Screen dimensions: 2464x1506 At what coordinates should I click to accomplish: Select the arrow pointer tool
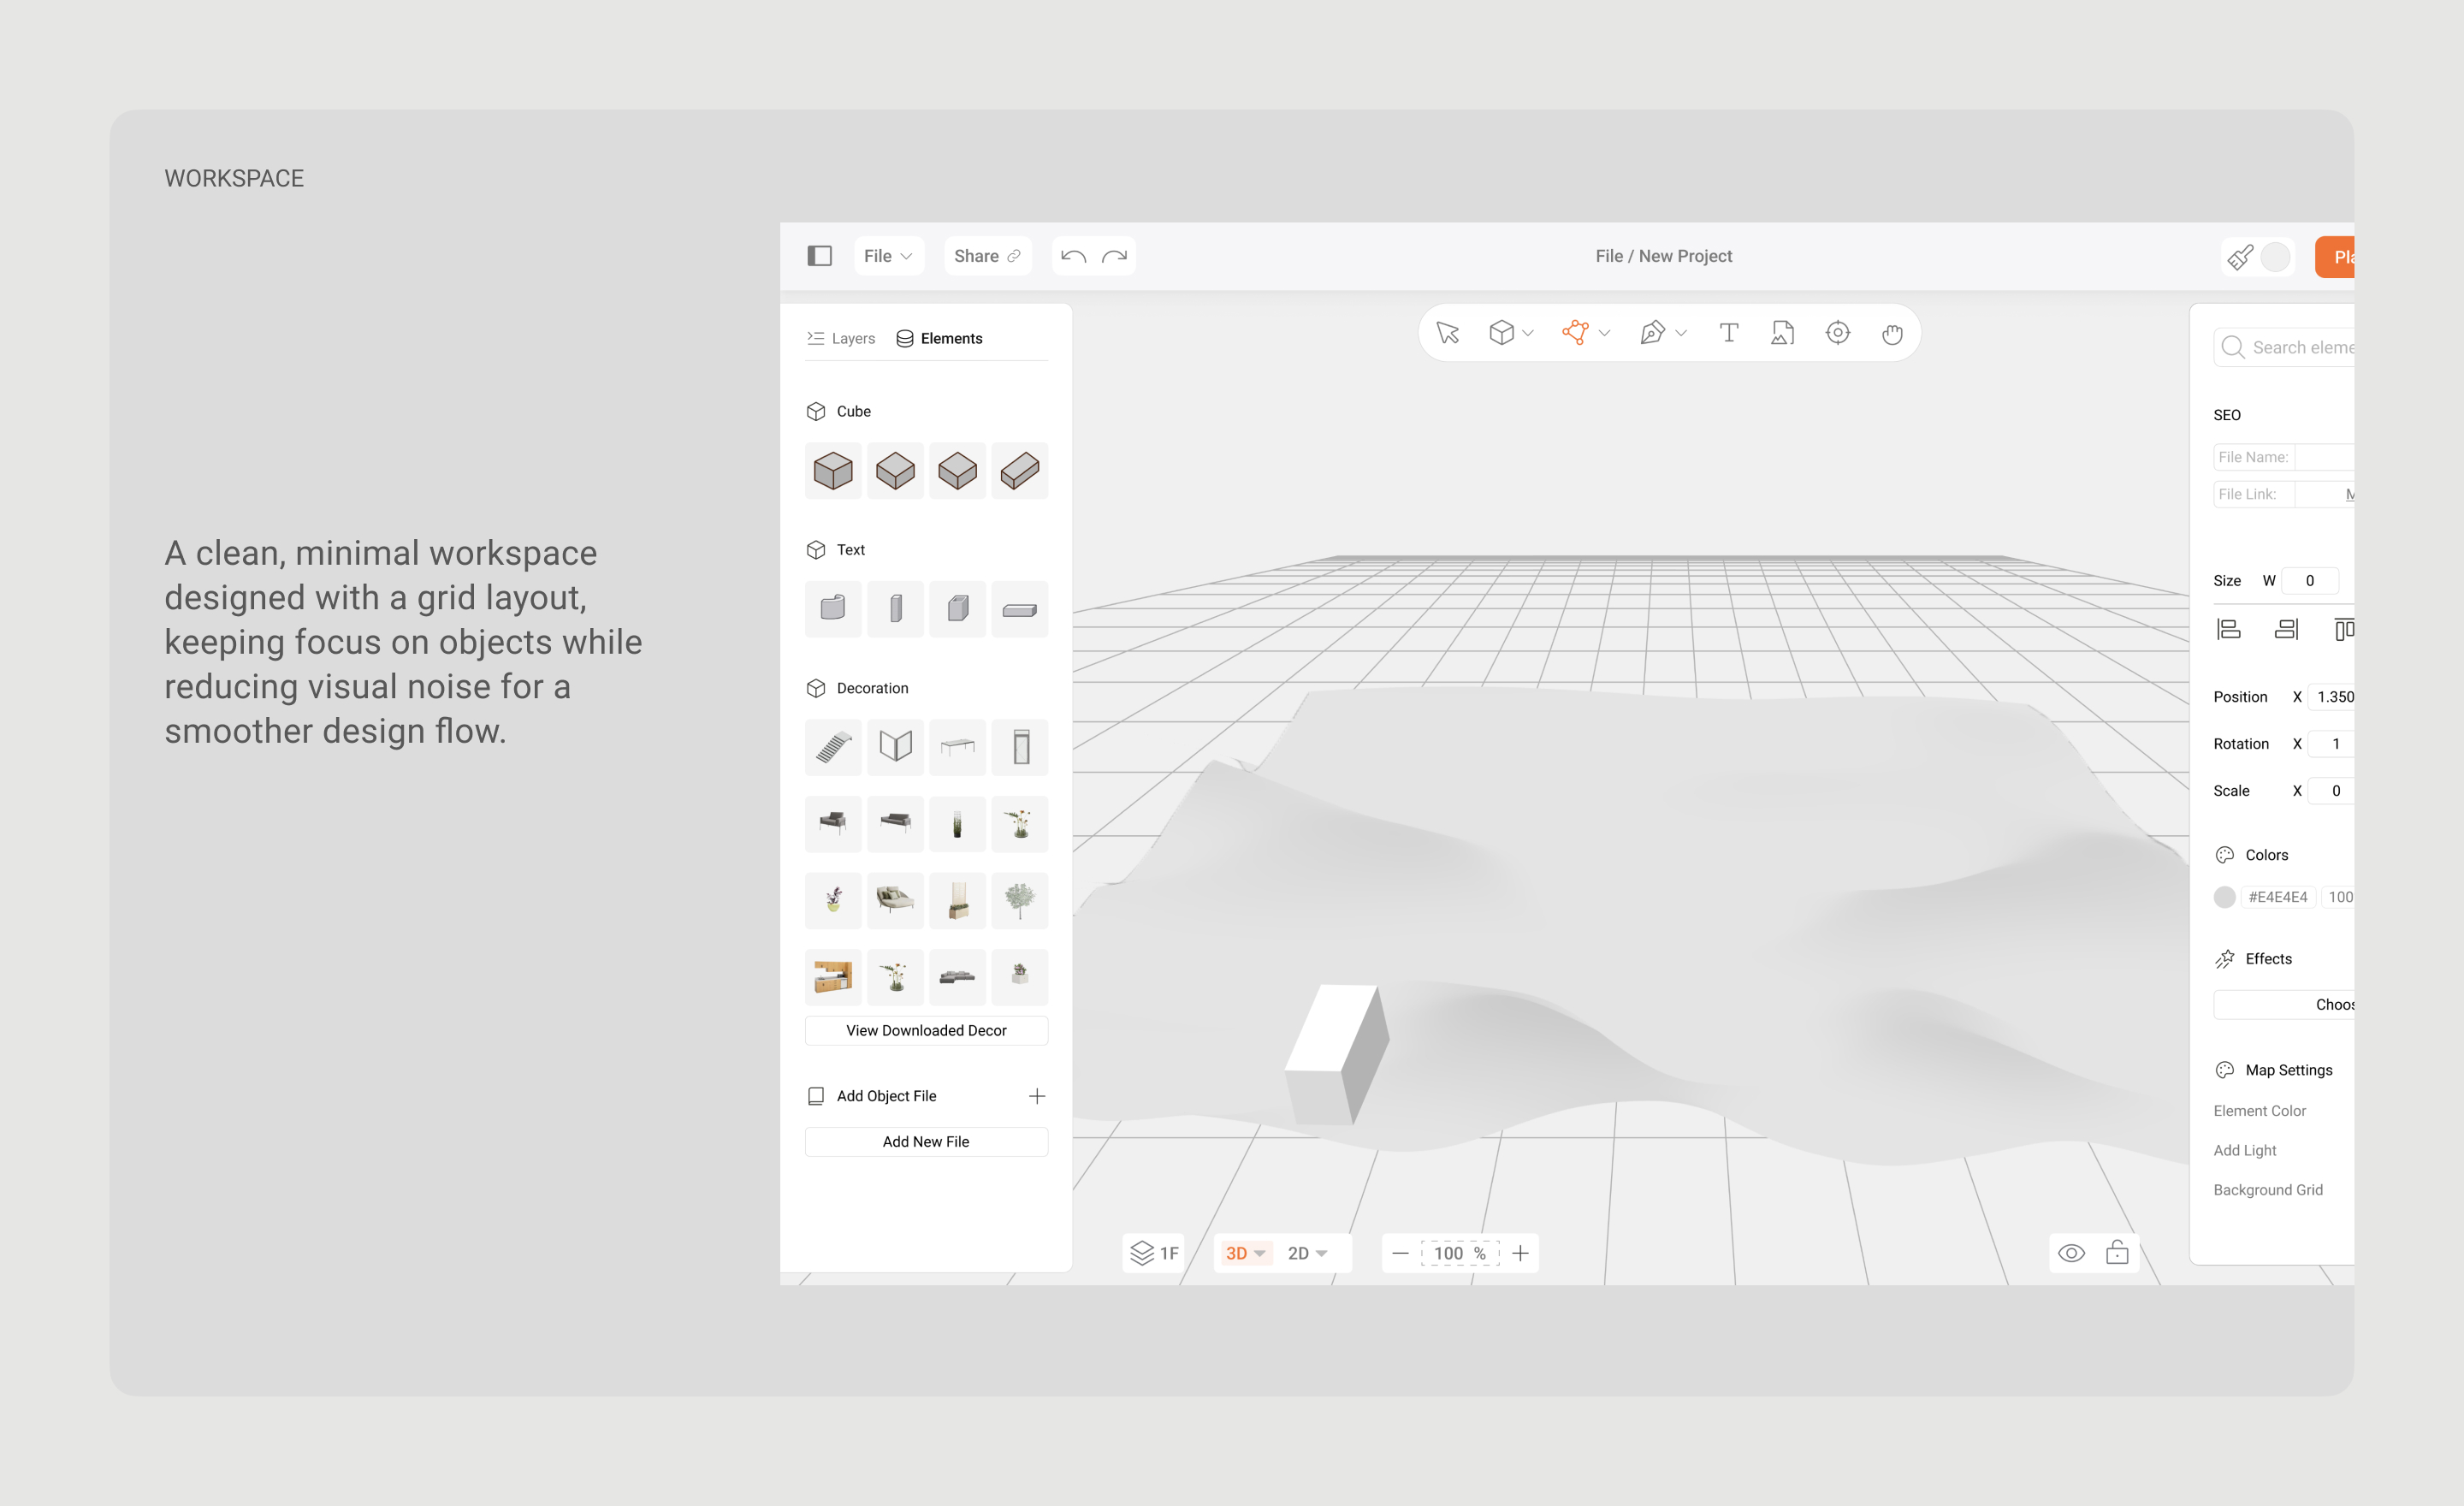(x=1447, y=333)
